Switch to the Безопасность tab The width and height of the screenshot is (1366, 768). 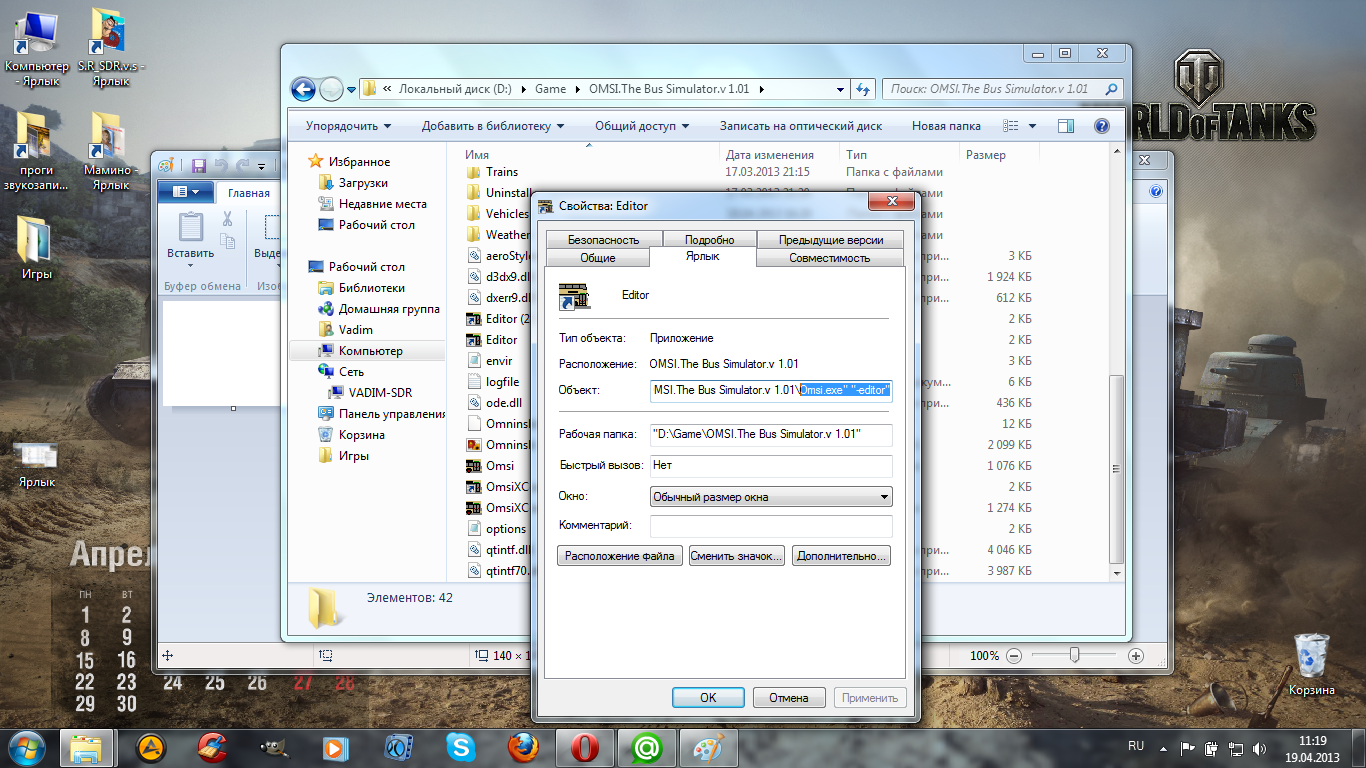tap(603, 240)
